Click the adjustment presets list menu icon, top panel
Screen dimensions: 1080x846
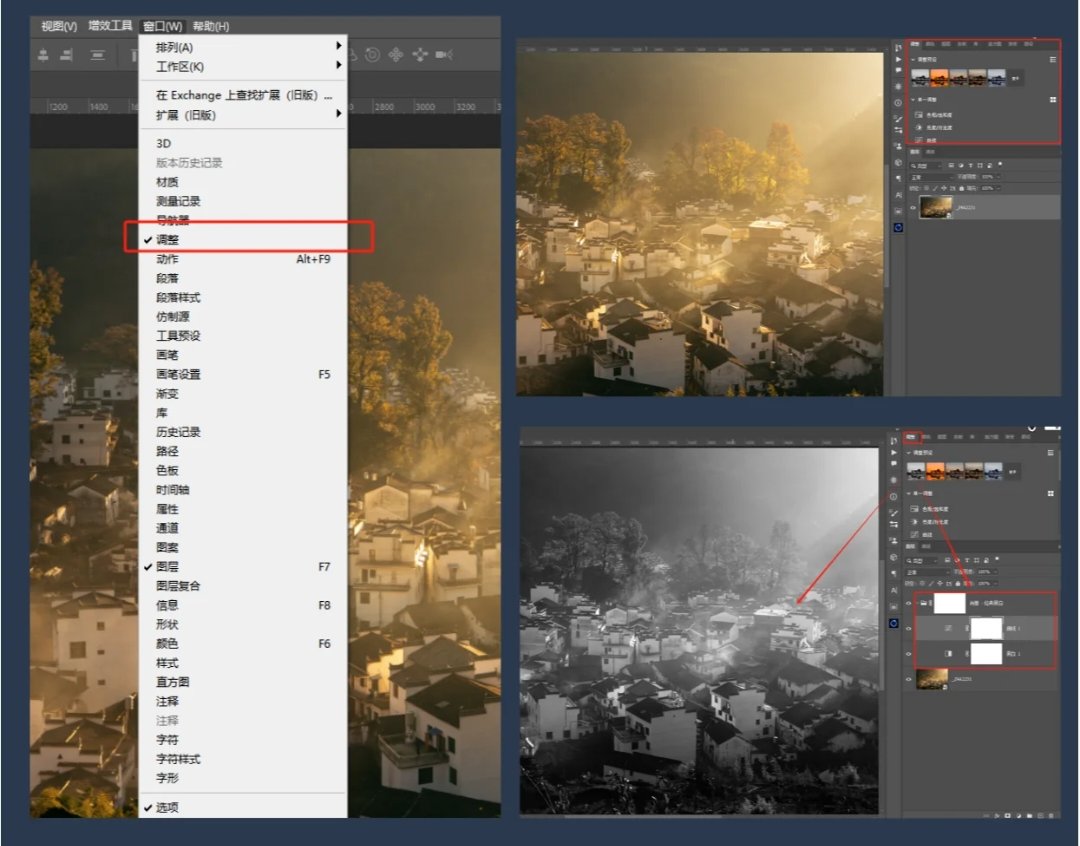coord(1053,60)
